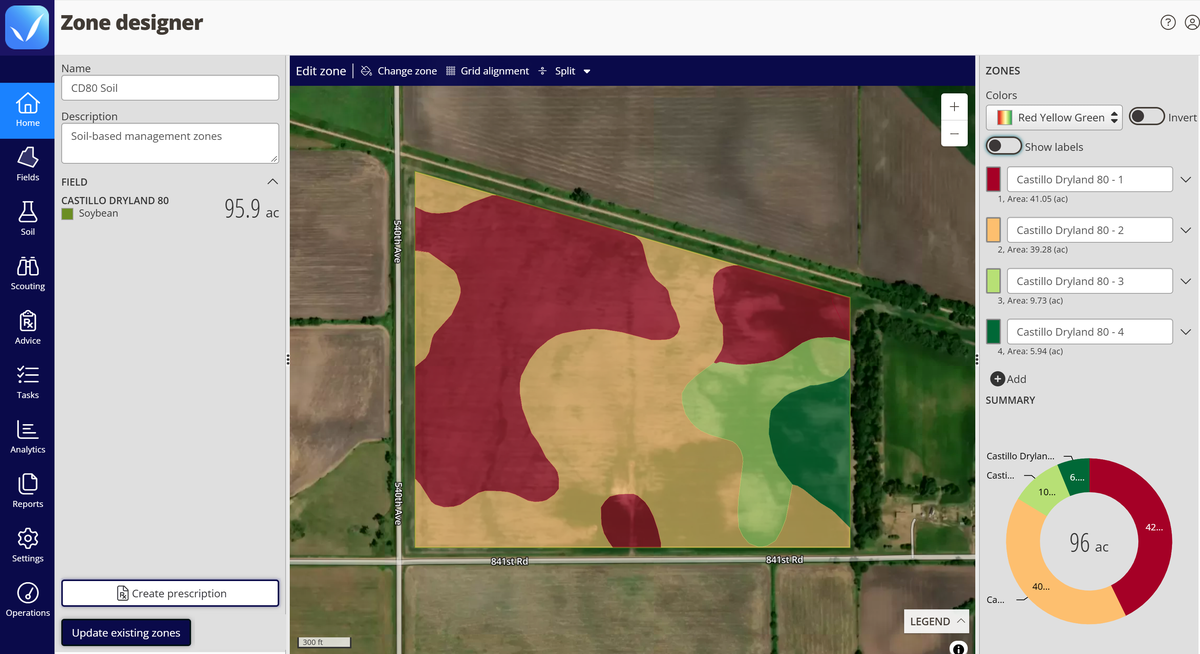Click the '4, Area: 5.94 (ac)' text
The width and height of the screenshot is (1200, 654).
(1030, 351)
